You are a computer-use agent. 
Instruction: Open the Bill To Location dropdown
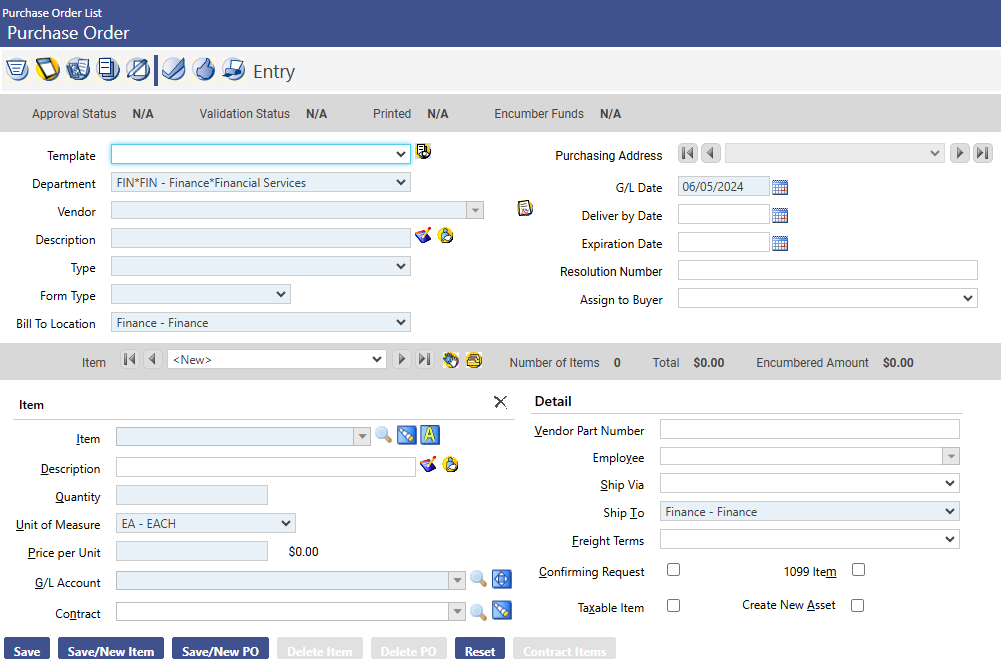[x=260, y=322]
